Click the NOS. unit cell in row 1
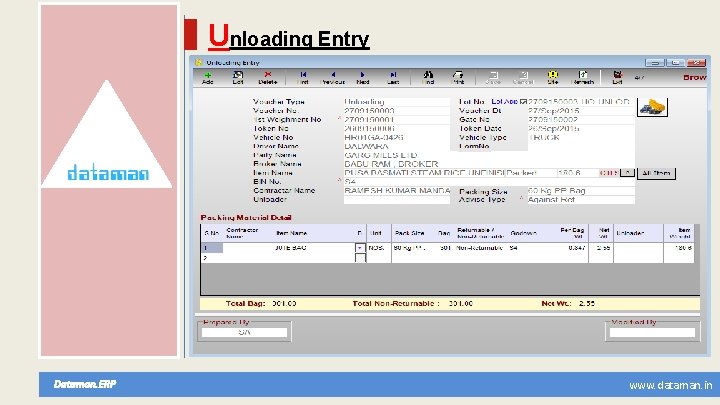 point(379,248)
